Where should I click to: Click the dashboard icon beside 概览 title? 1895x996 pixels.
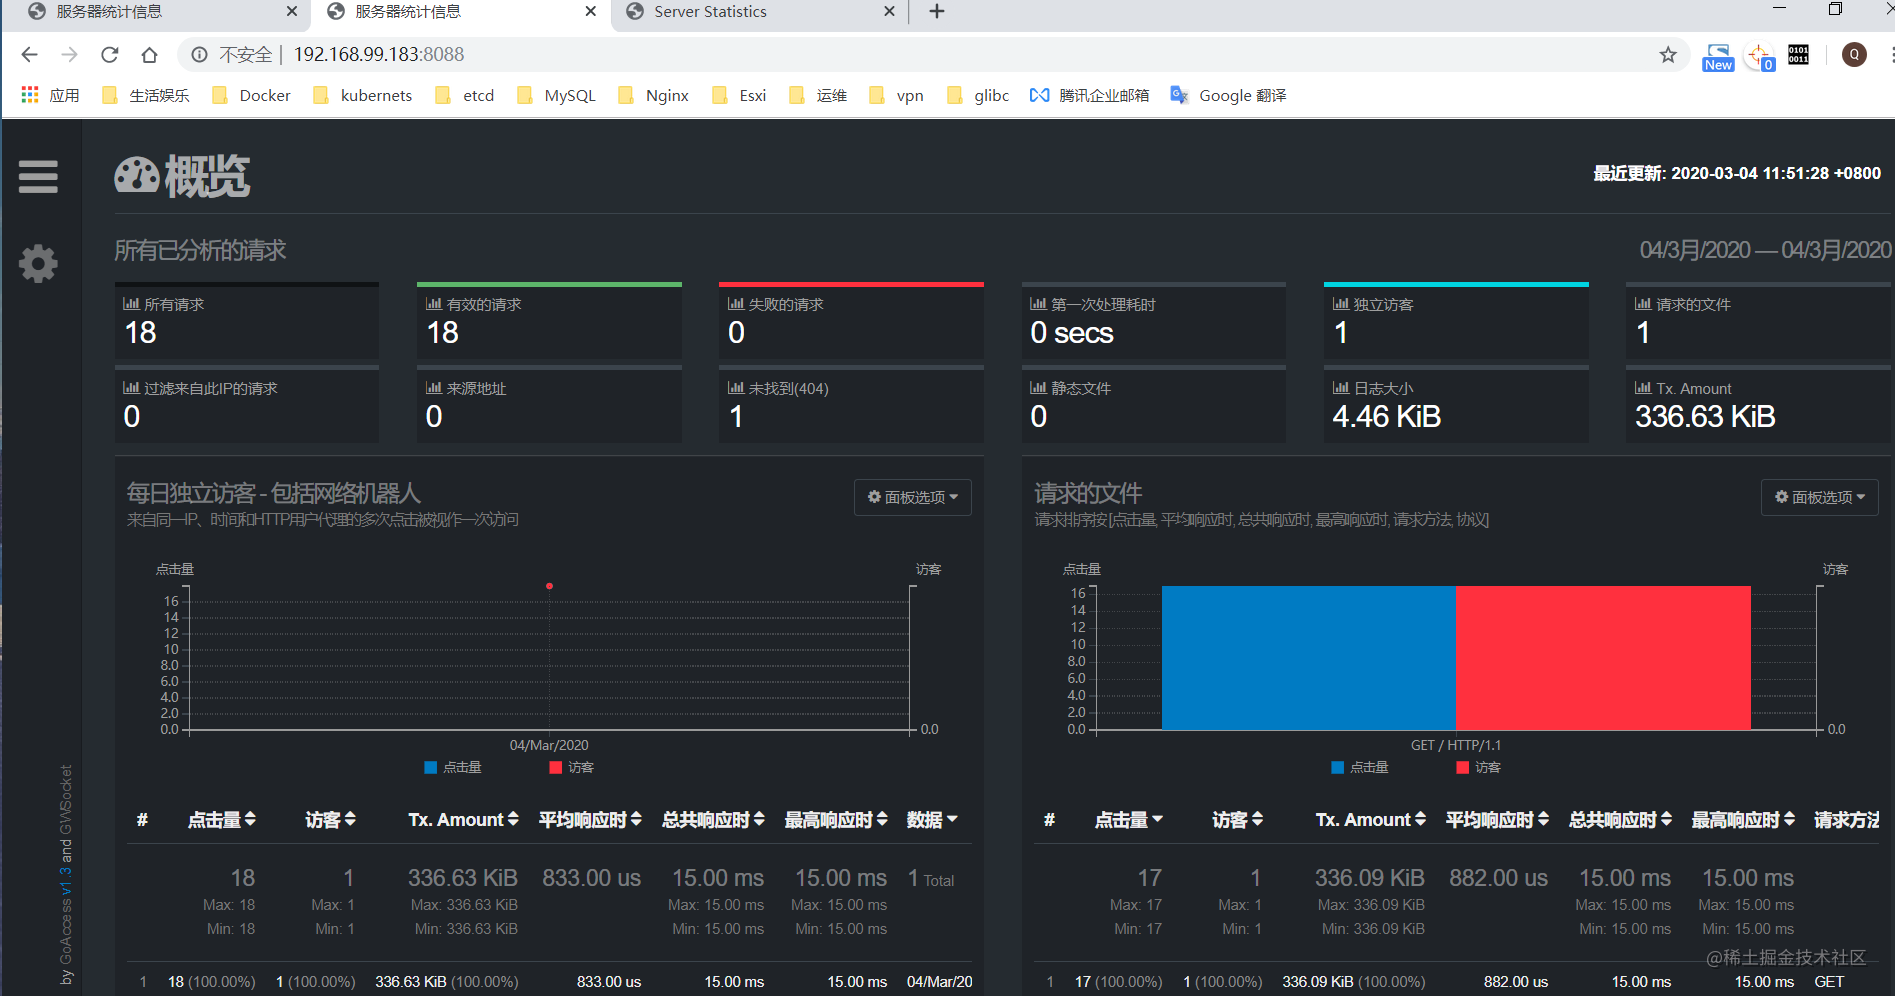pos(136,174)
